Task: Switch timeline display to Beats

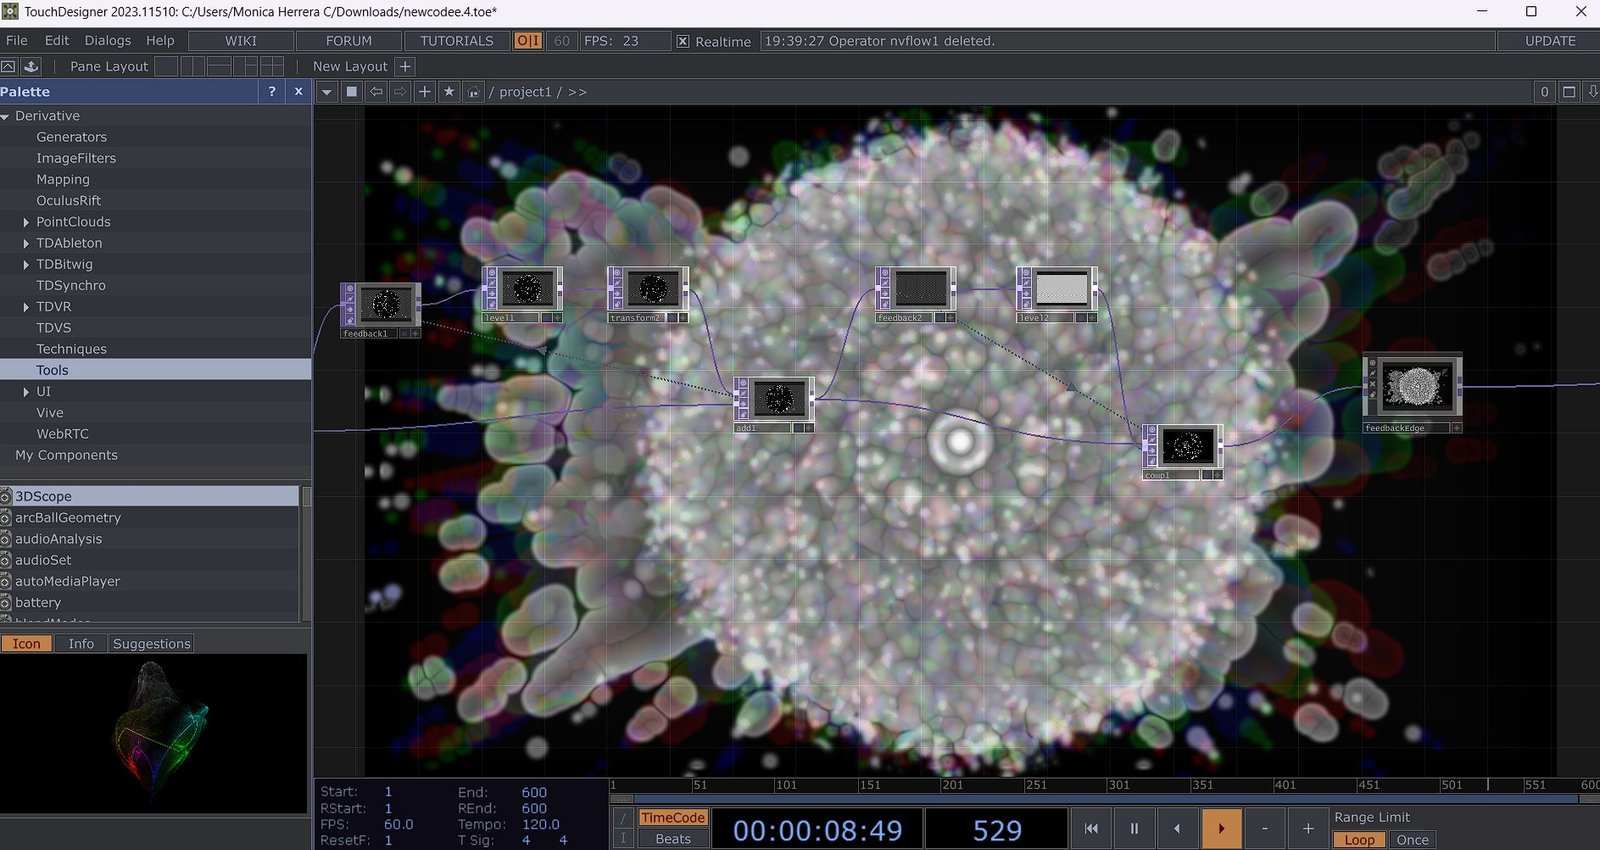Action: [x=673, y=839]
